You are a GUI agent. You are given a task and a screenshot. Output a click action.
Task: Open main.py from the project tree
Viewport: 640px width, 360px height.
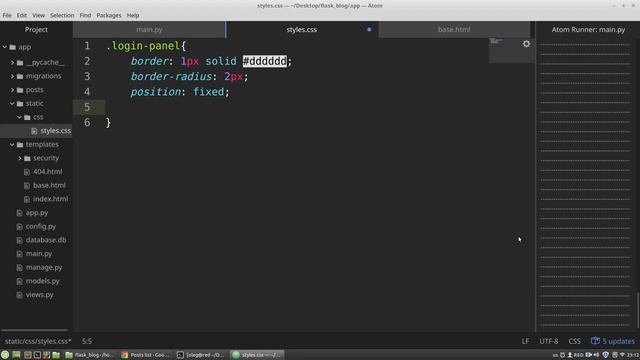pyautogui.click(x=39, y=254)
